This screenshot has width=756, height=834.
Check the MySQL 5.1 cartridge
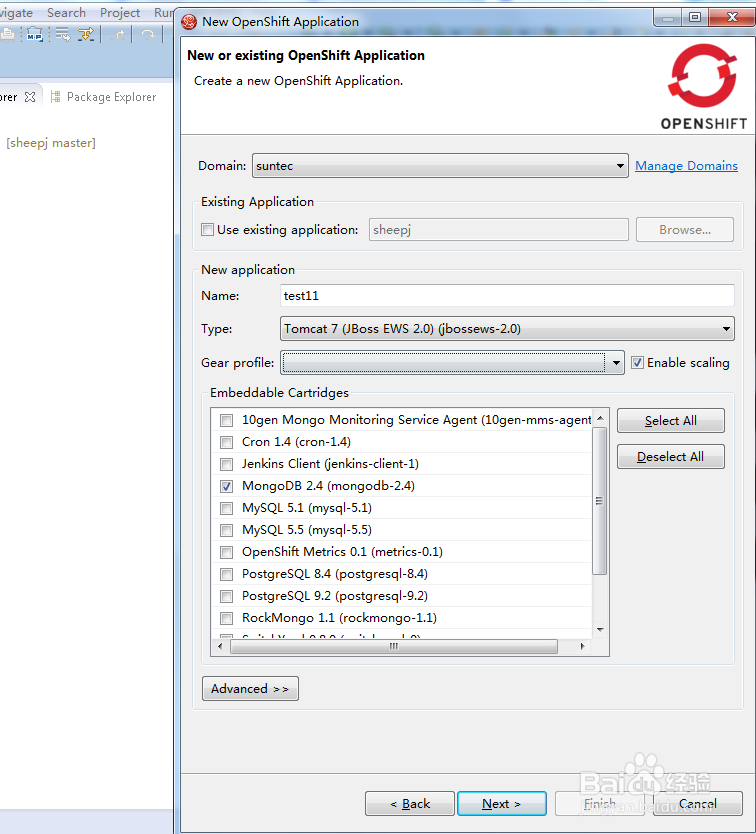coord(227,508)
